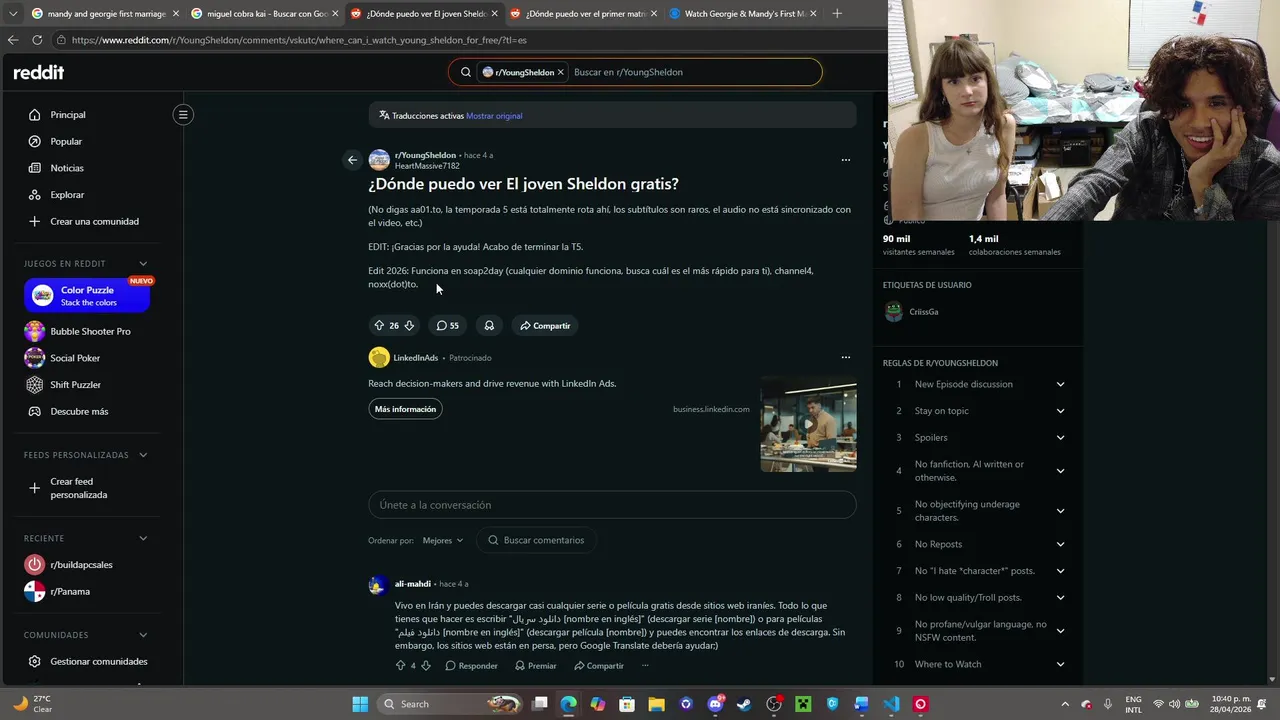This screenshot has width=1280, height=720.
Task: Upvote ali-mahdi's comment
Action: click(x=400, y=665)
